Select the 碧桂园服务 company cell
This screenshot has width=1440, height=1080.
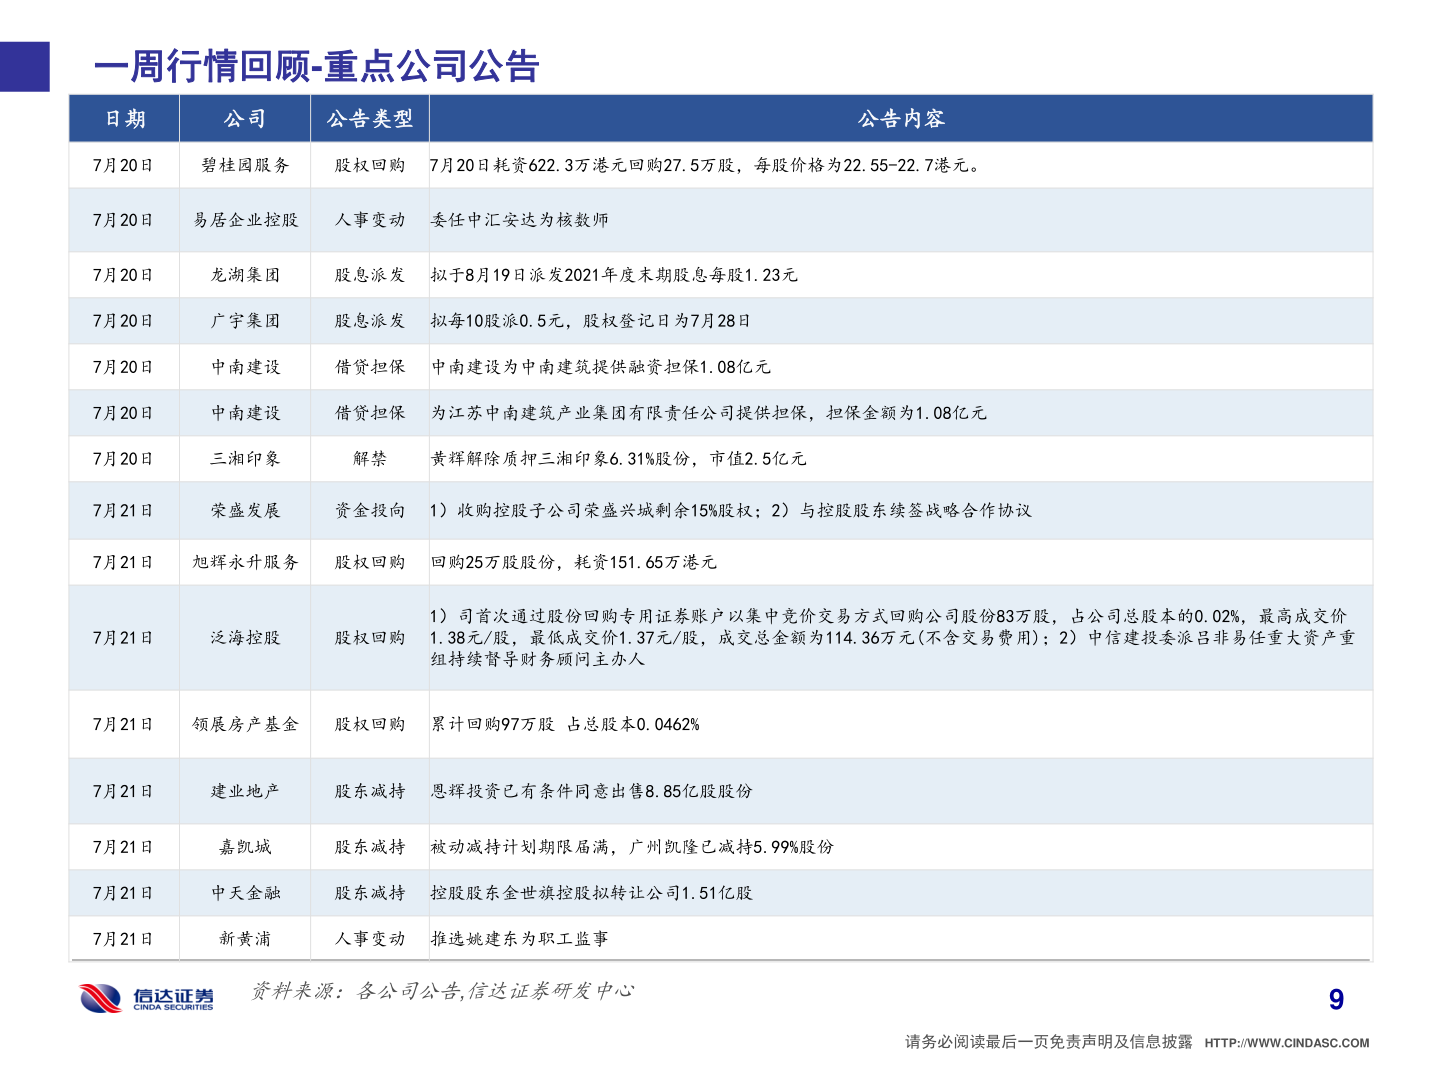(x=244, y=166)
